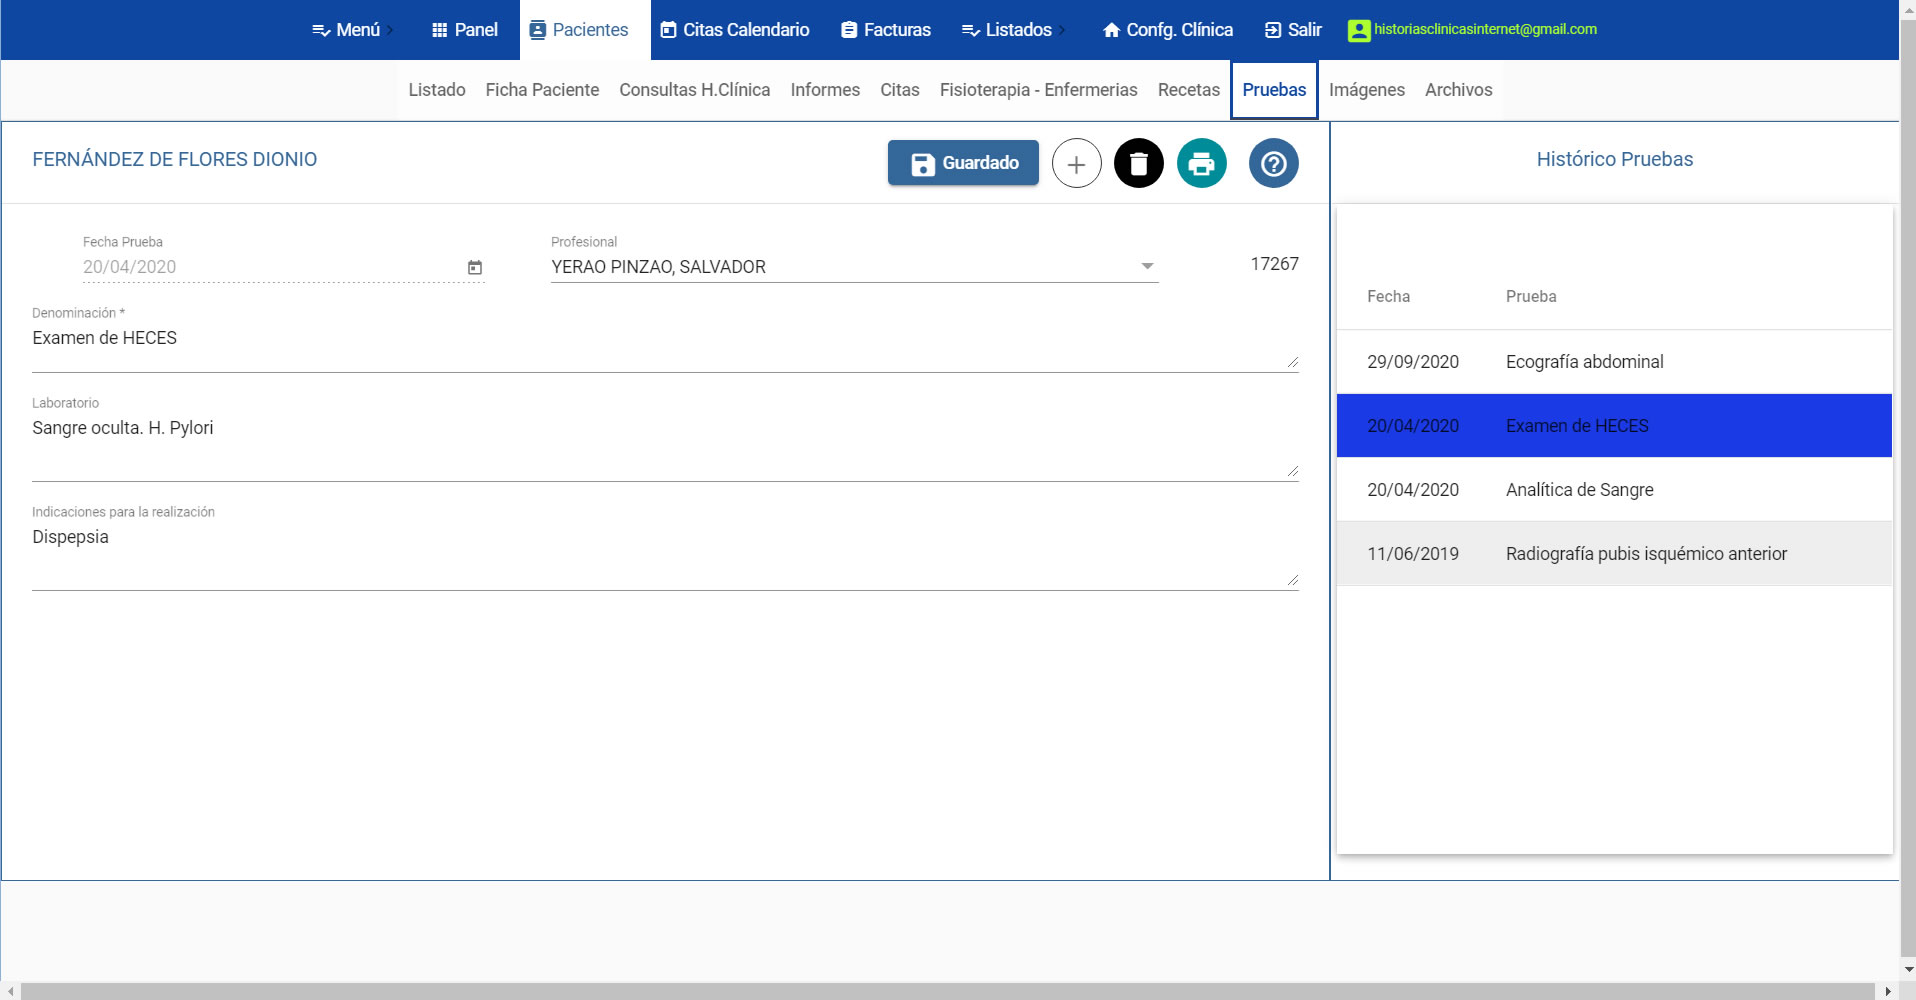Expand the Profesional dropdown arrow
This screenshot has width=1916, height=1000.
1147,266
